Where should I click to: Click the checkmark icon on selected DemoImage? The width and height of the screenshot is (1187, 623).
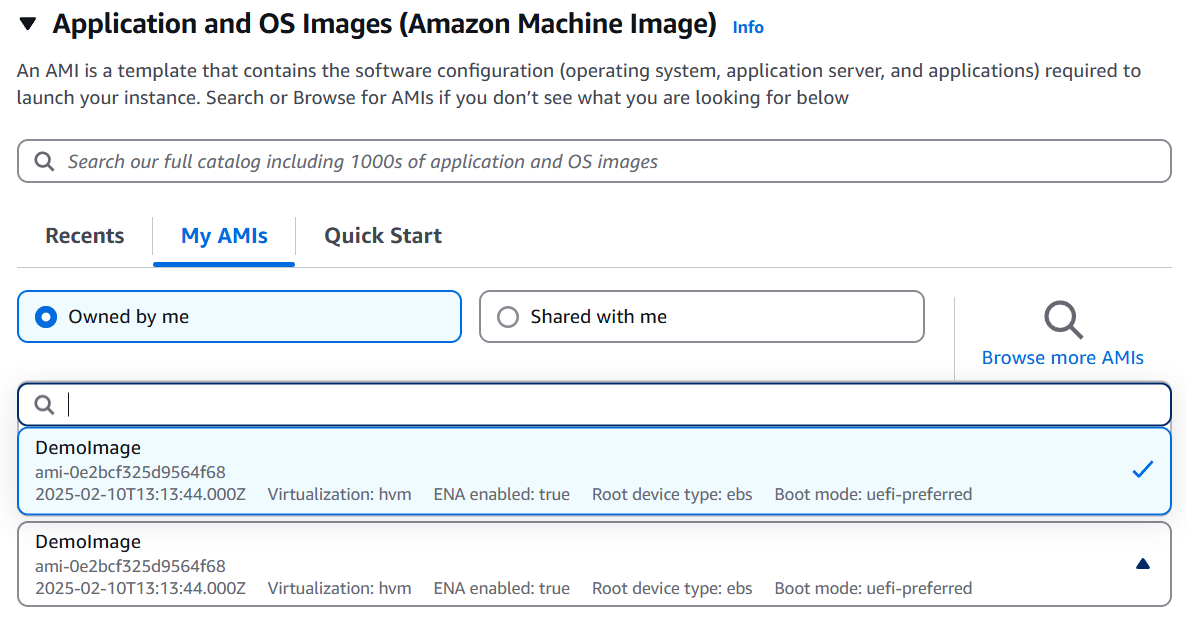click(x=1143, y=469)
